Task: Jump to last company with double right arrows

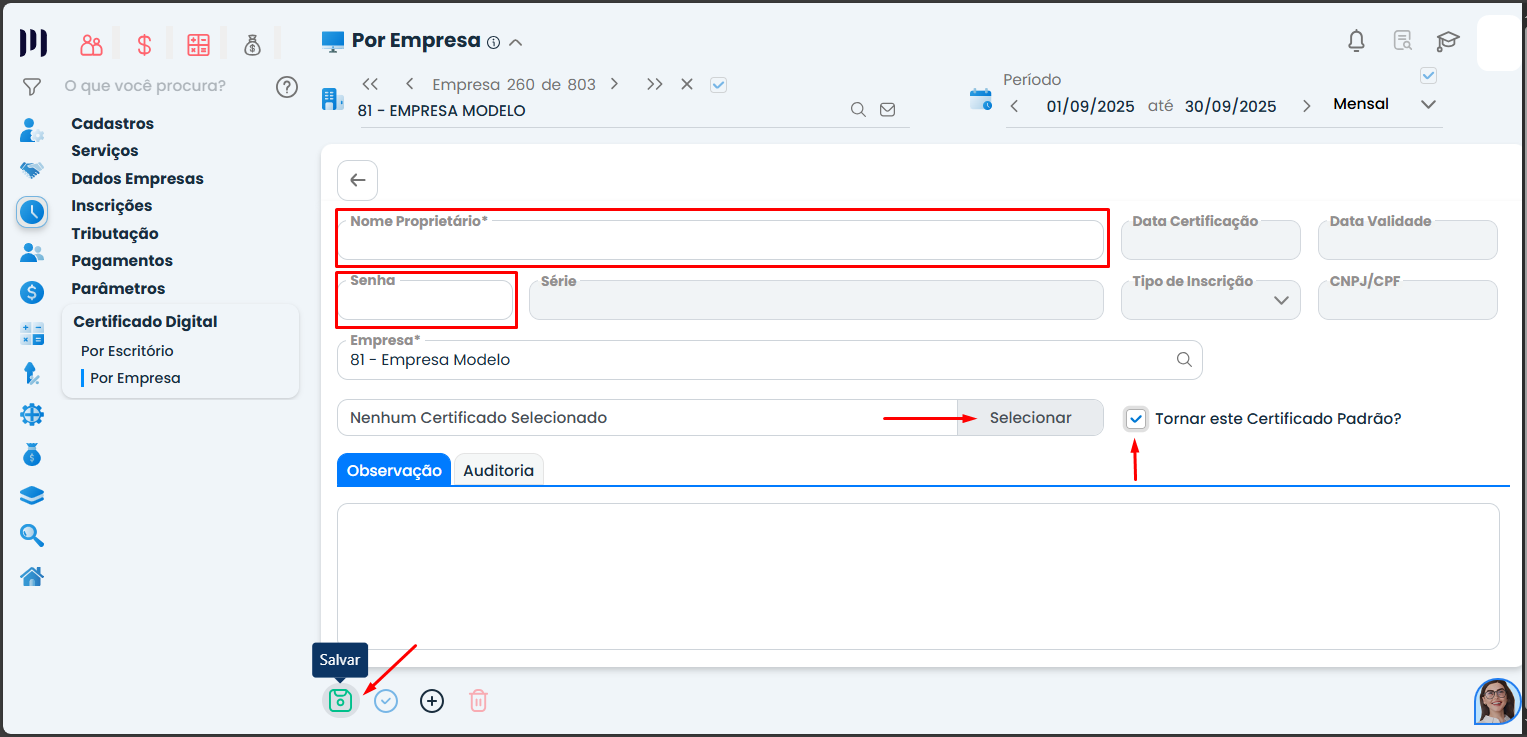Action: click(654, 84)
